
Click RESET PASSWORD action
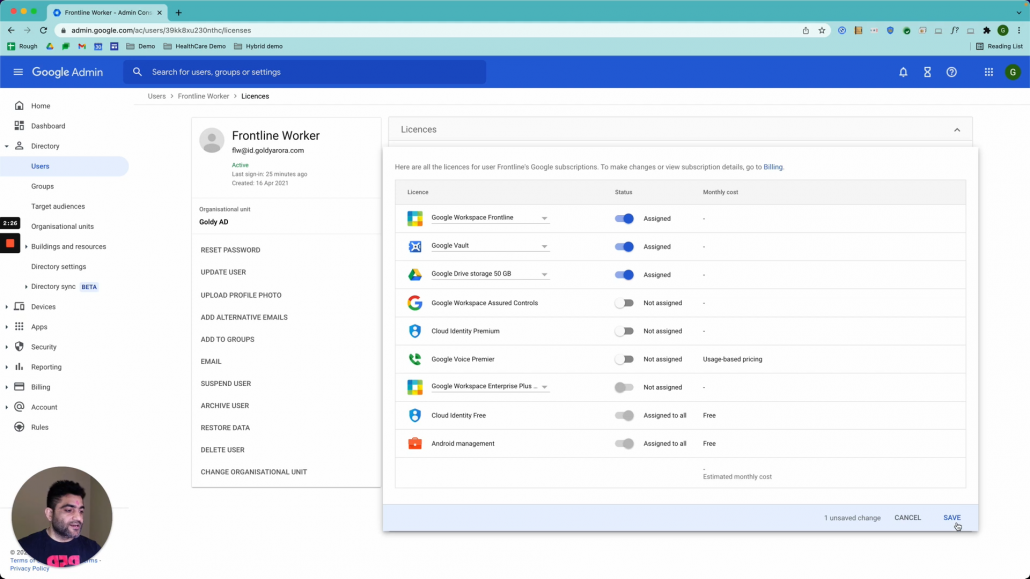coord(231,250)
